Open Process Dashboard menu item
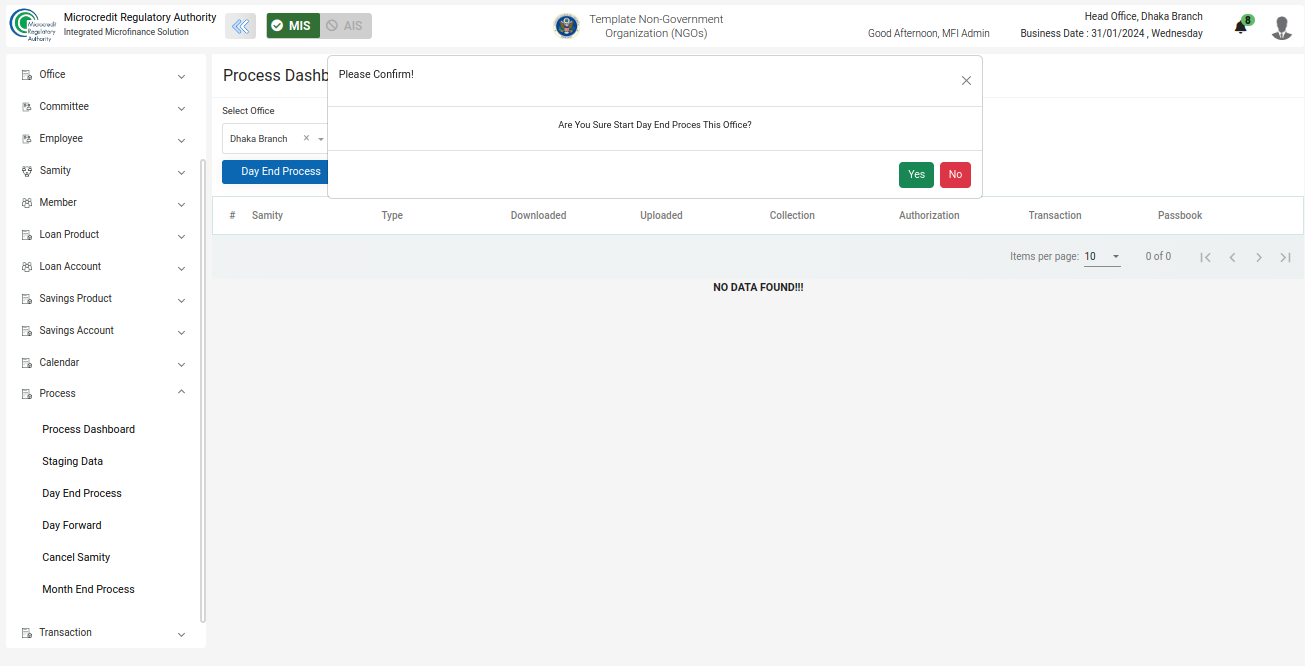 (x=88, y=430)
